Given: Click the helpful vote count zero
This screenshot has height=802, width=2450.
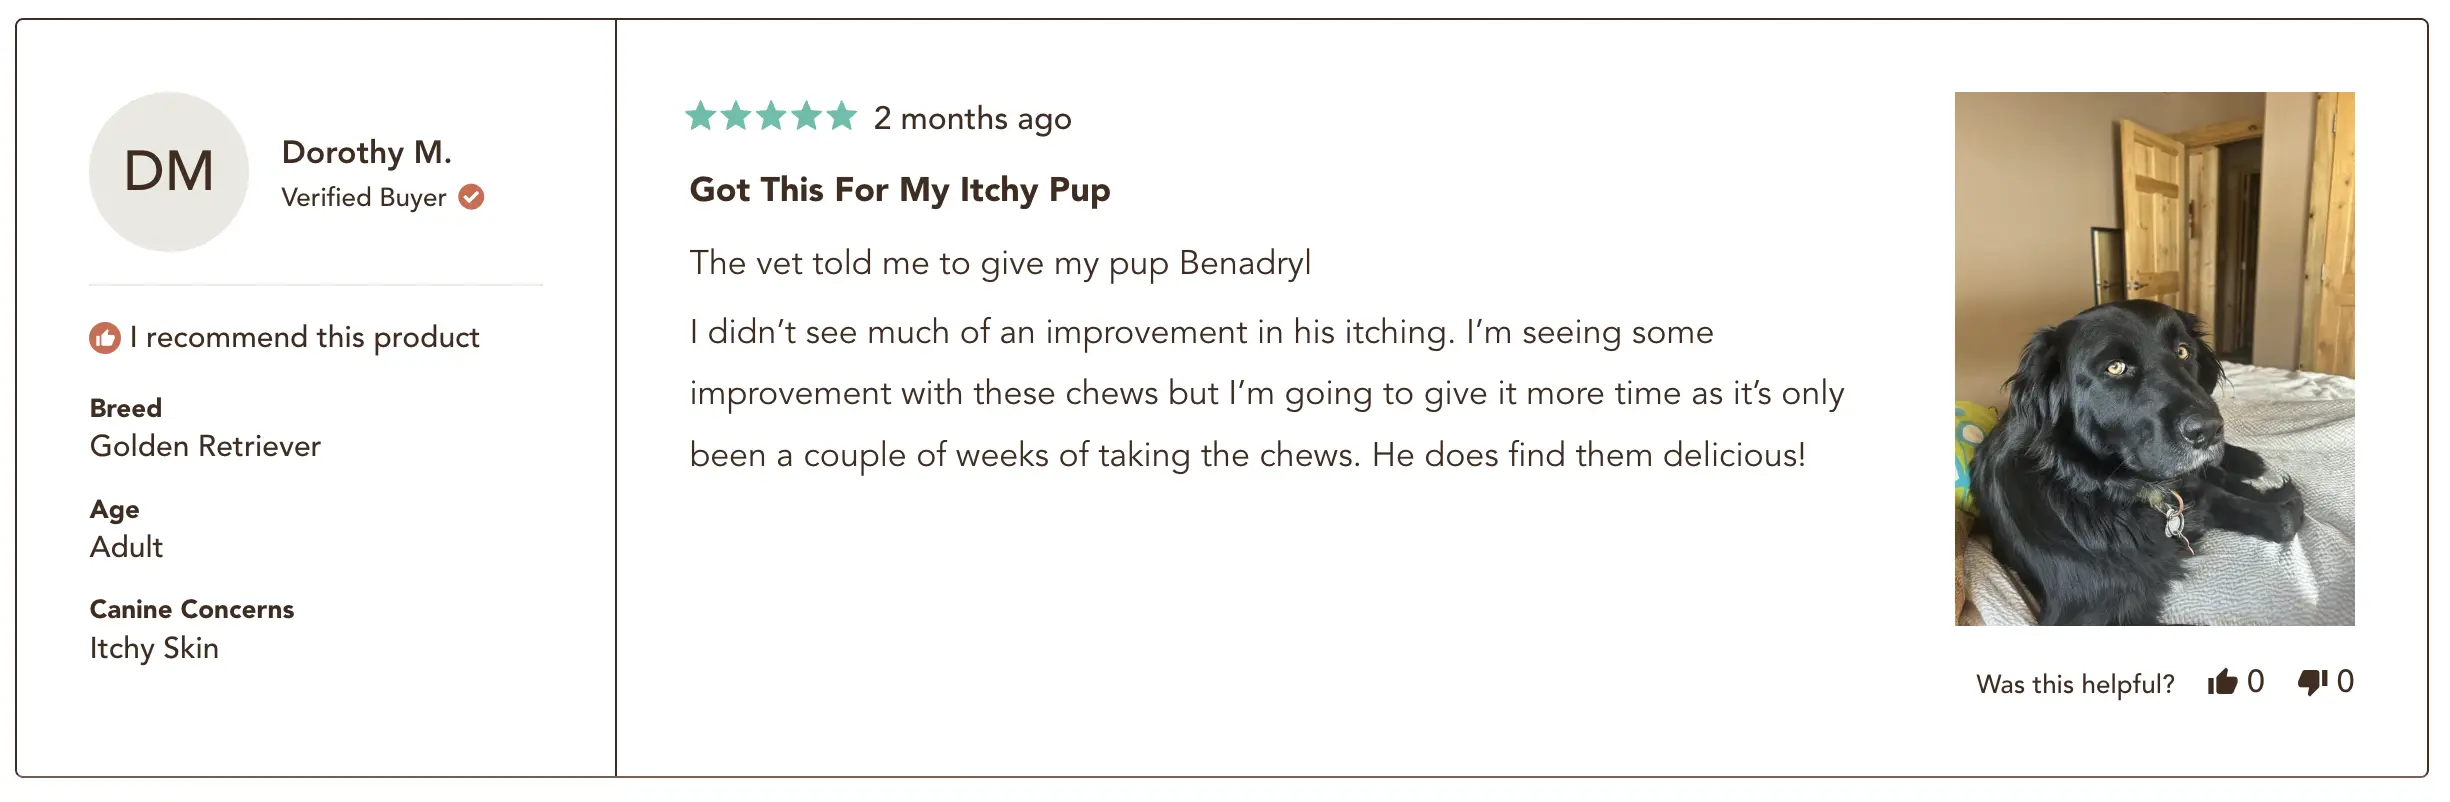Looking at the screenshot, I should 2256,682.
